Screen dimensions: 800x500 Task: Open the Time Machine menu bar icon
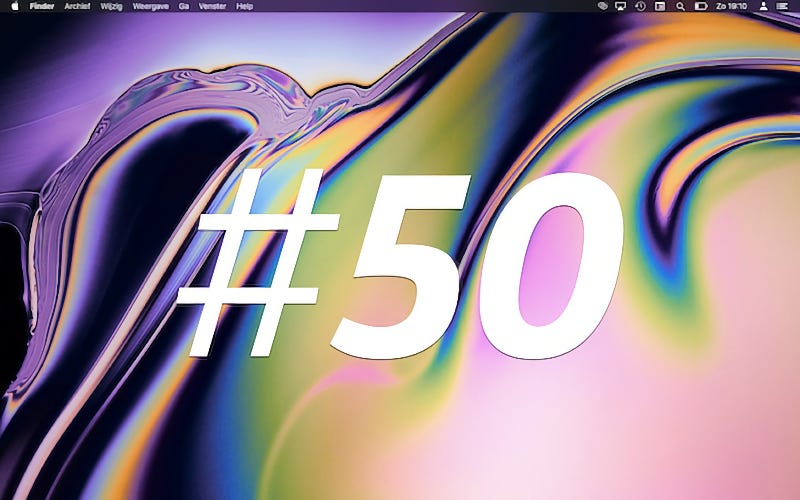coord(640,6)
